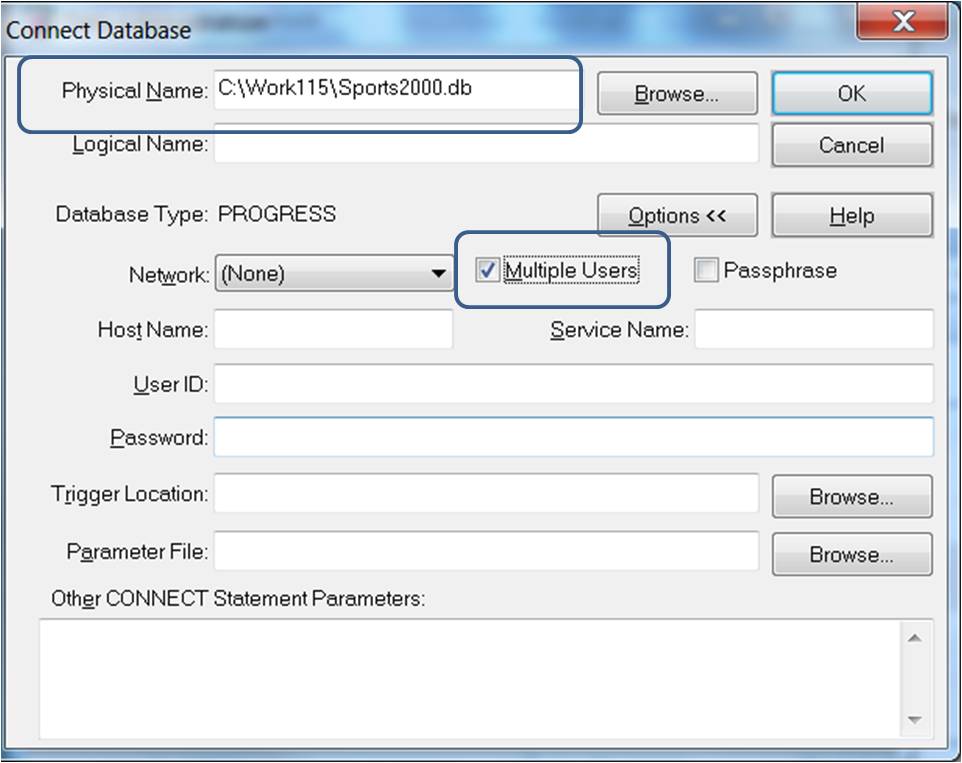Click the parameters box scroll up arrow

[x=915, y=638]
